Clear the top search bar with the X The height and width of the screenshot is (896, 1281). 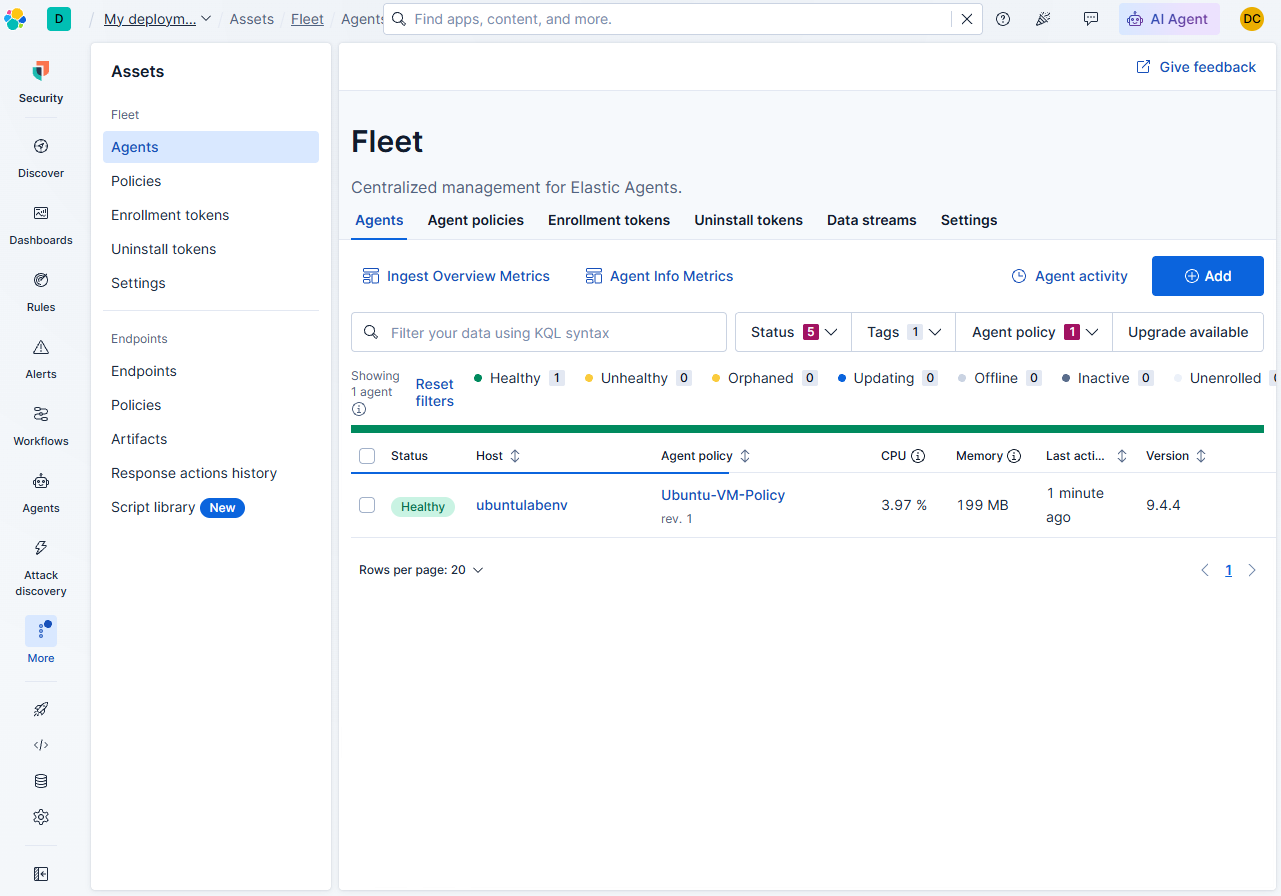coord(967,19)
